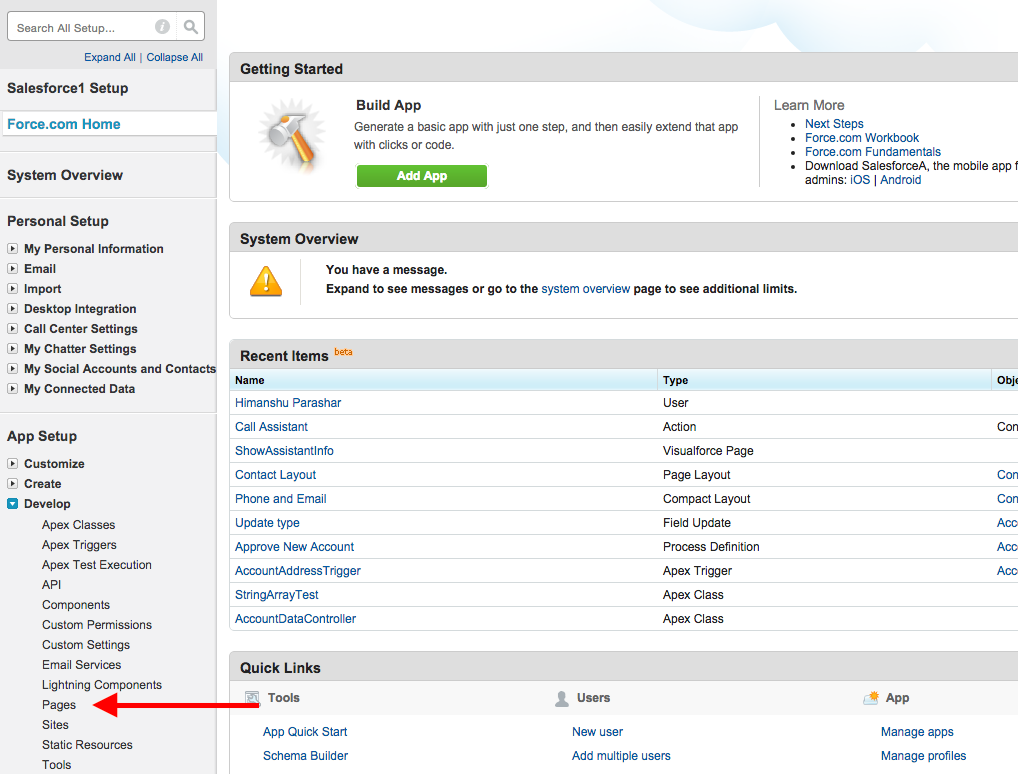
Task: Open Contact Layout recent item
Action: pos(275,475)
